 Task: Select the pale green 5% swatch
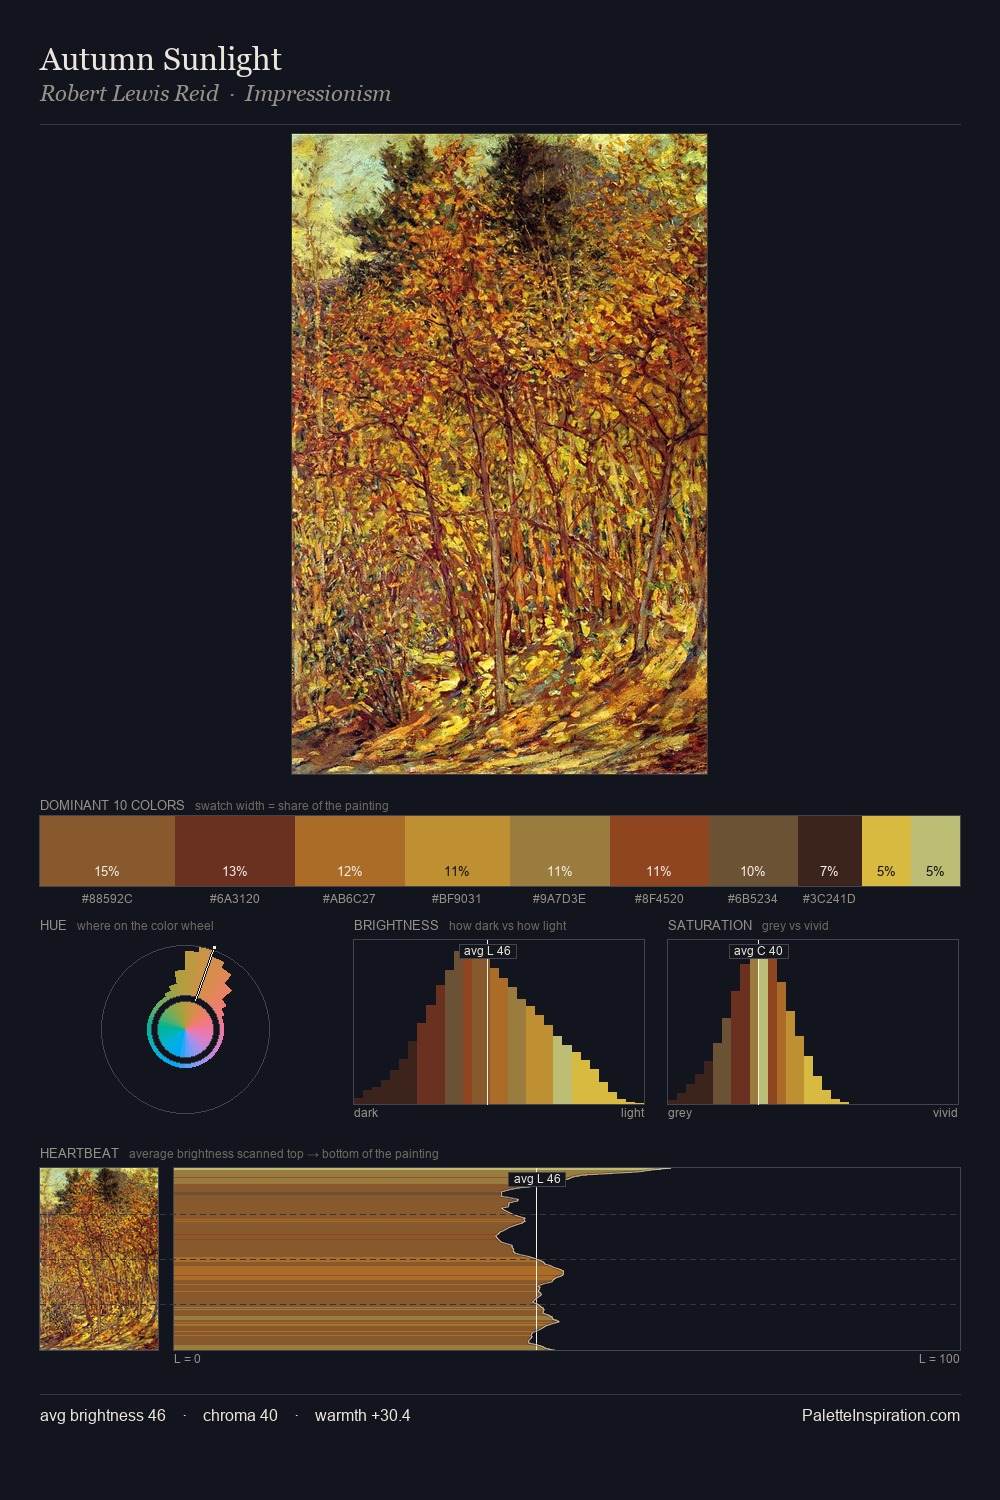click(935, 851)
